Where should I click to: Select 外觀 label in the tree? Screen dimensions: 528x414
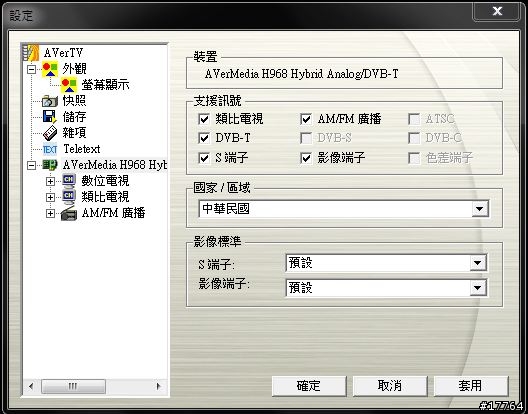(74, 69)
